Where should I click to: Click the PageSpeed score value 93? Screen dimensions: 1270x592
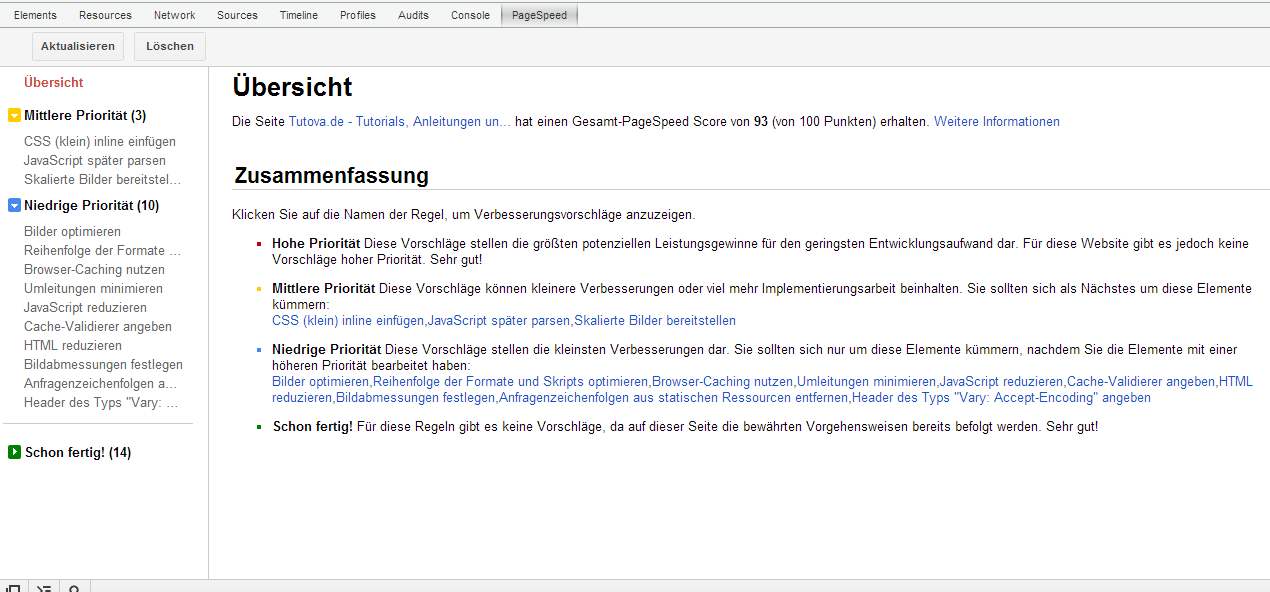[761, 121]
